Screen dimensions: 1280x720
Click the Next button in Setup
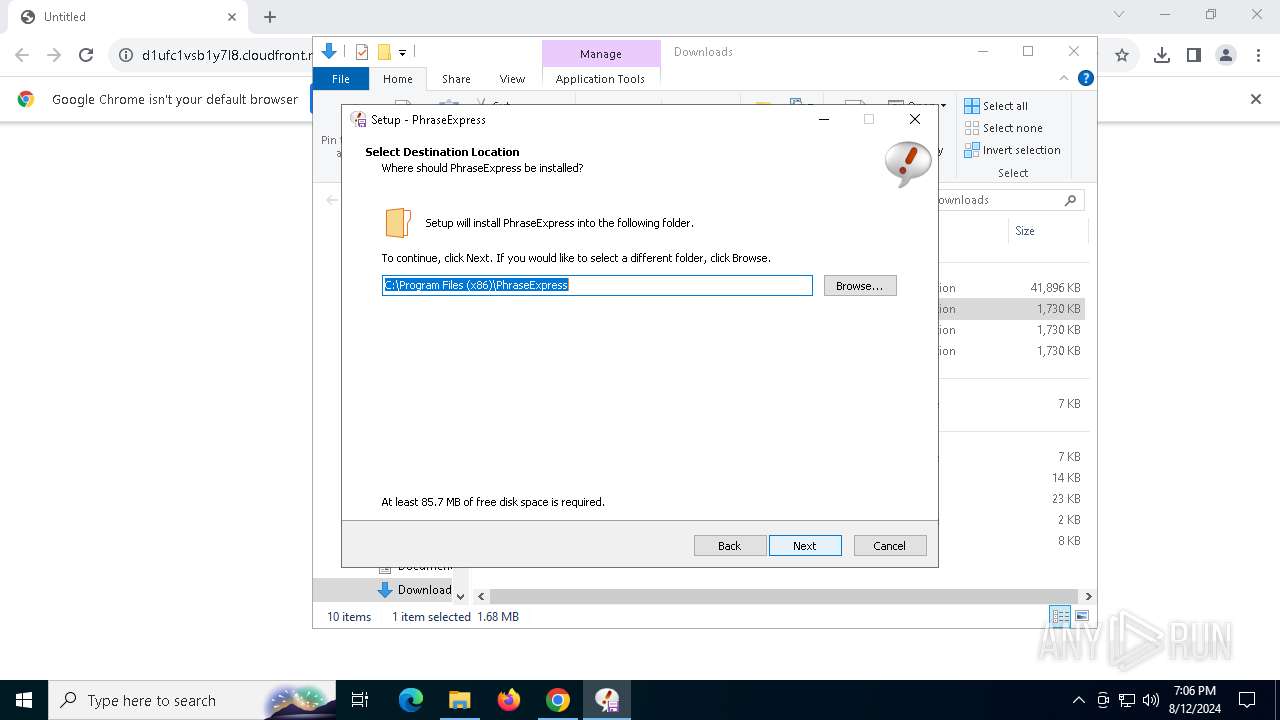point(805,546)
